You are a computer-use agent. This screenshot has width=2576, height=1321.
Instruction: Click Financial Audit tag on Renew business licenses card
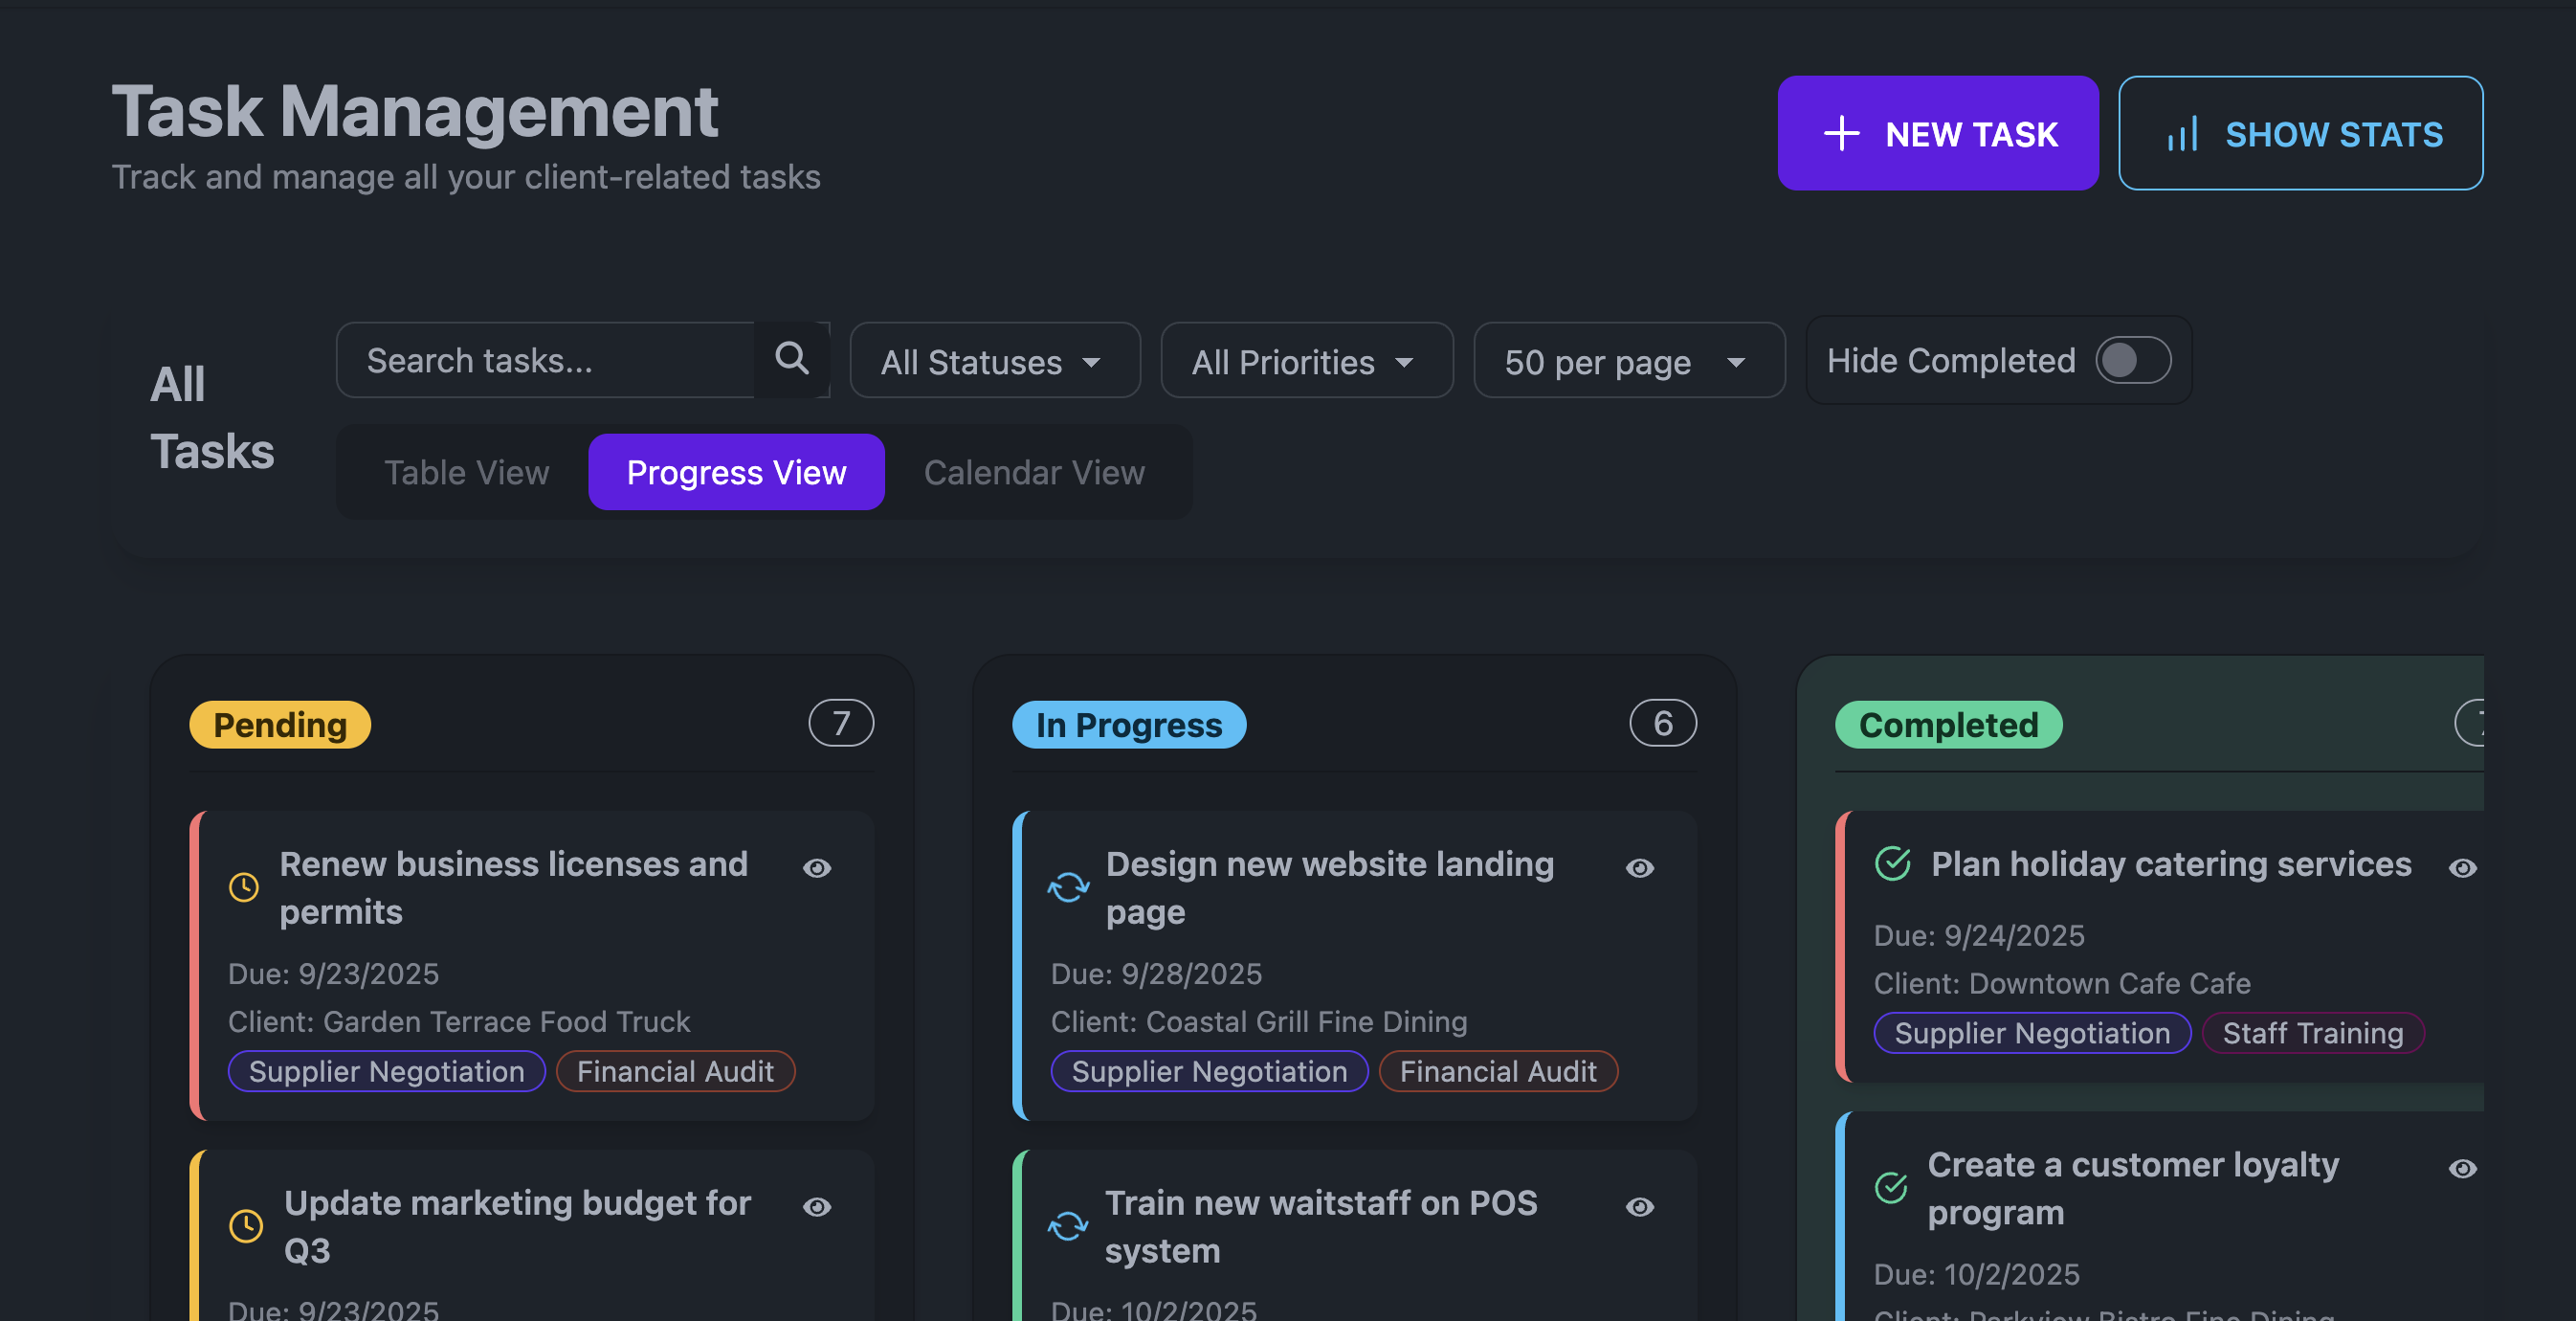[x=675, y=1071]
